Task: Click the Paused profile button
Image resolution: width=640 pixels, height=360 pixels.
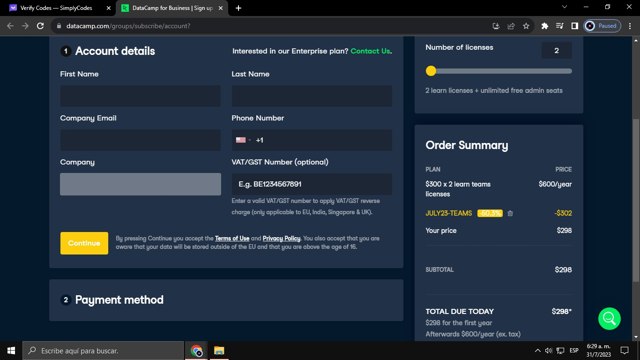Action: pos(602,26)
